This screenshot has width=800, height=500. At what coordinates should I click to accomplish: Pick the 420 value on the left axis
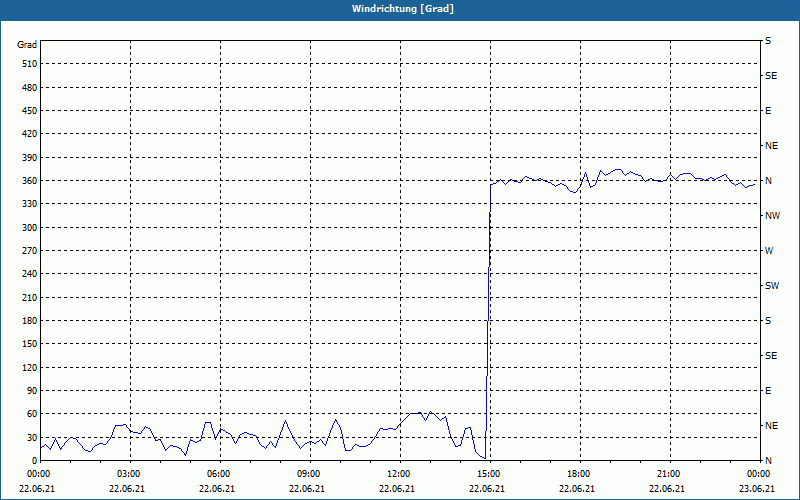29,134
